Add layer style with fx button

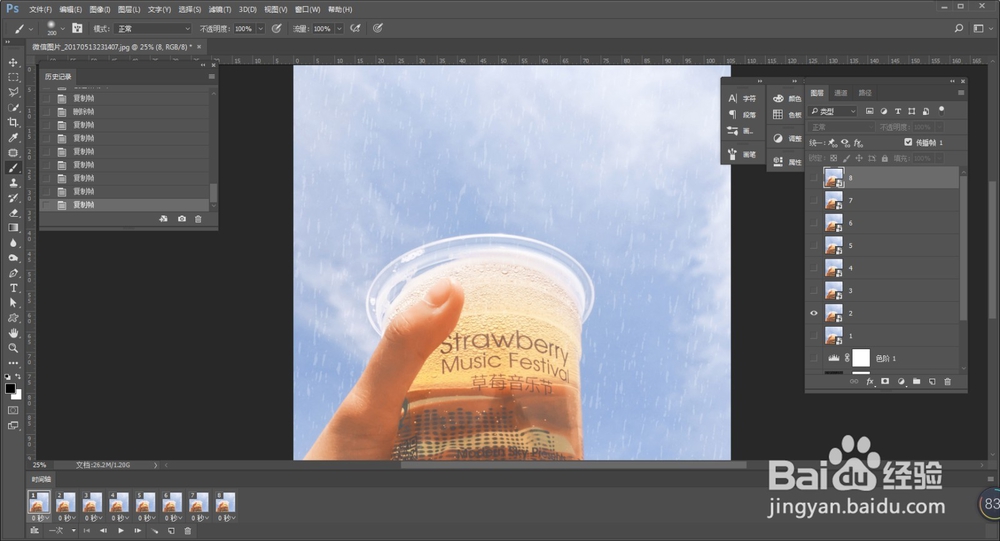click(870, 382)
